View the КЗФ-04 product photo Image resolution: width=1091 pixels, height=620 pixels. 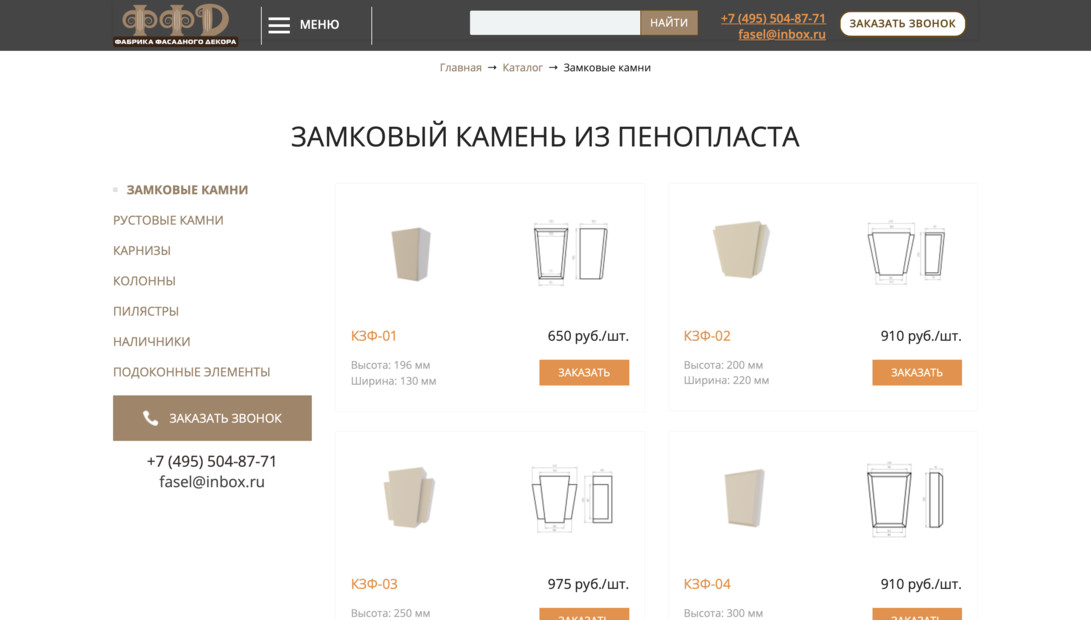744,498
